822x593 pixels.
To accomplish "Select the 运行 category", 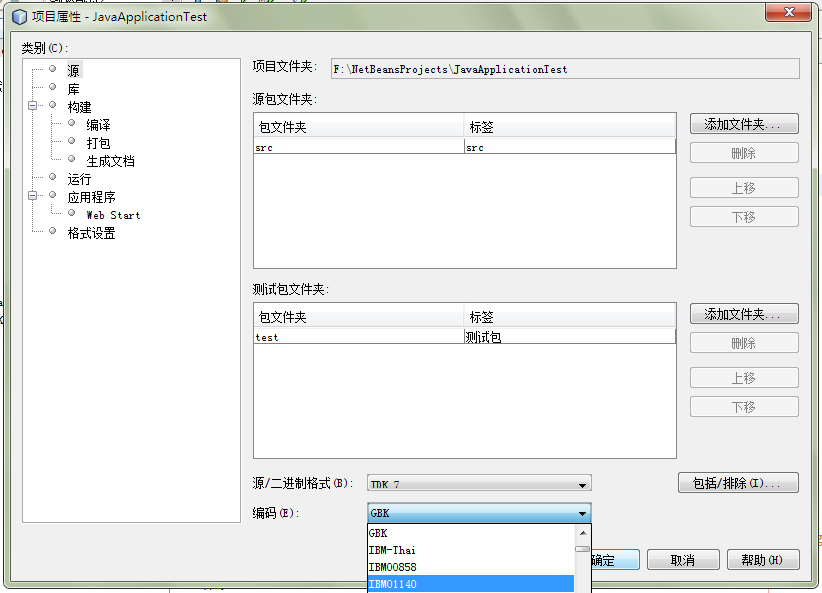I will coord(79,179).
